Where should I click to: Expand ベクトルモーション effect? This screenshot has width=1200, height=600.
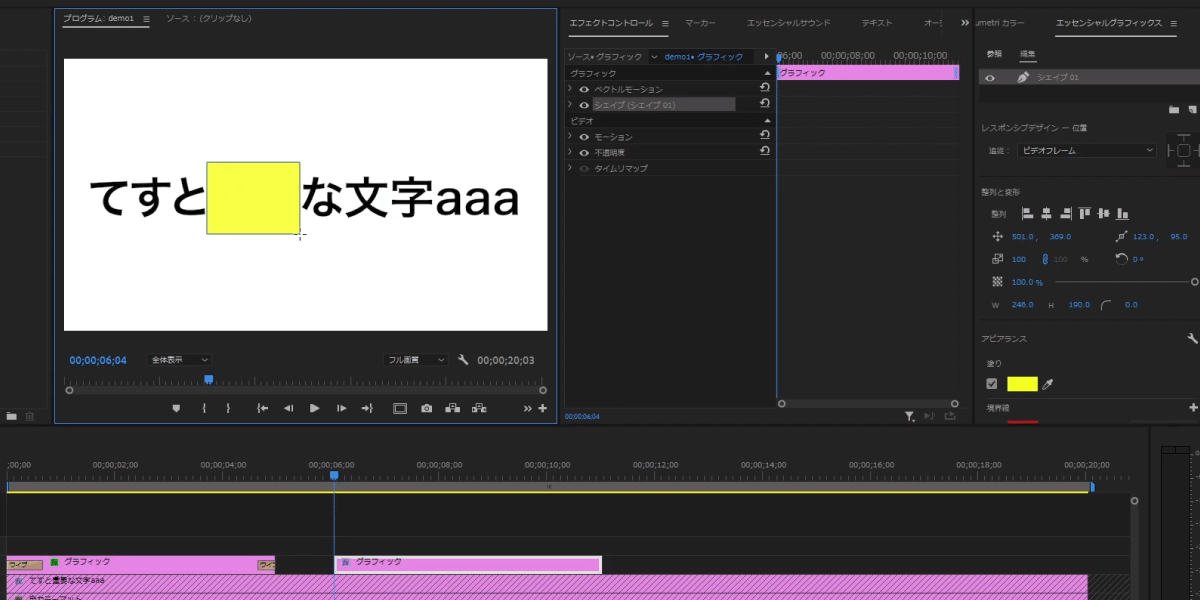point(570,89)
